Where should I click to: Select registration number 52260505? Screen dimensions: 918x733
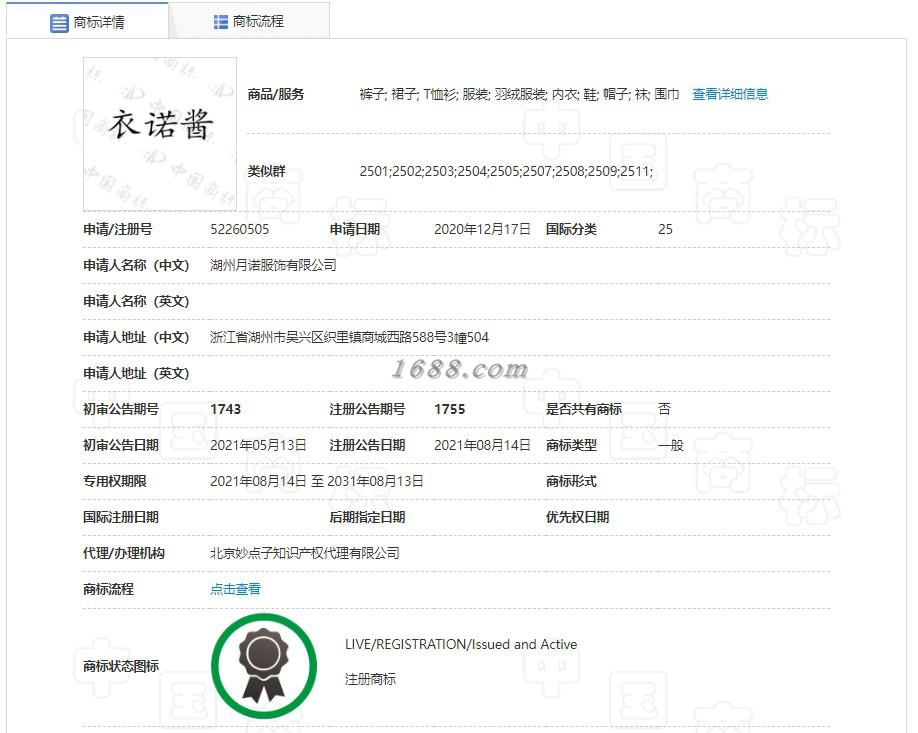coord(239,230)
